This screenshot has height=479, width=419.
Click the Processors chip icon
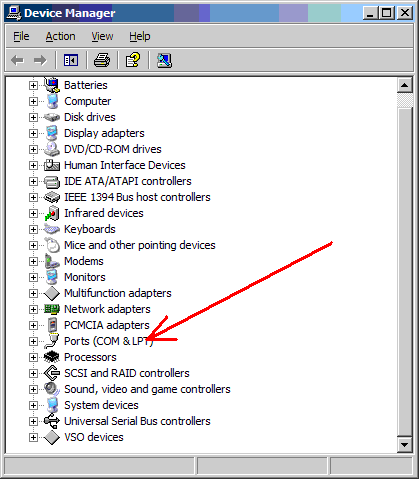[x=52, y=357]
